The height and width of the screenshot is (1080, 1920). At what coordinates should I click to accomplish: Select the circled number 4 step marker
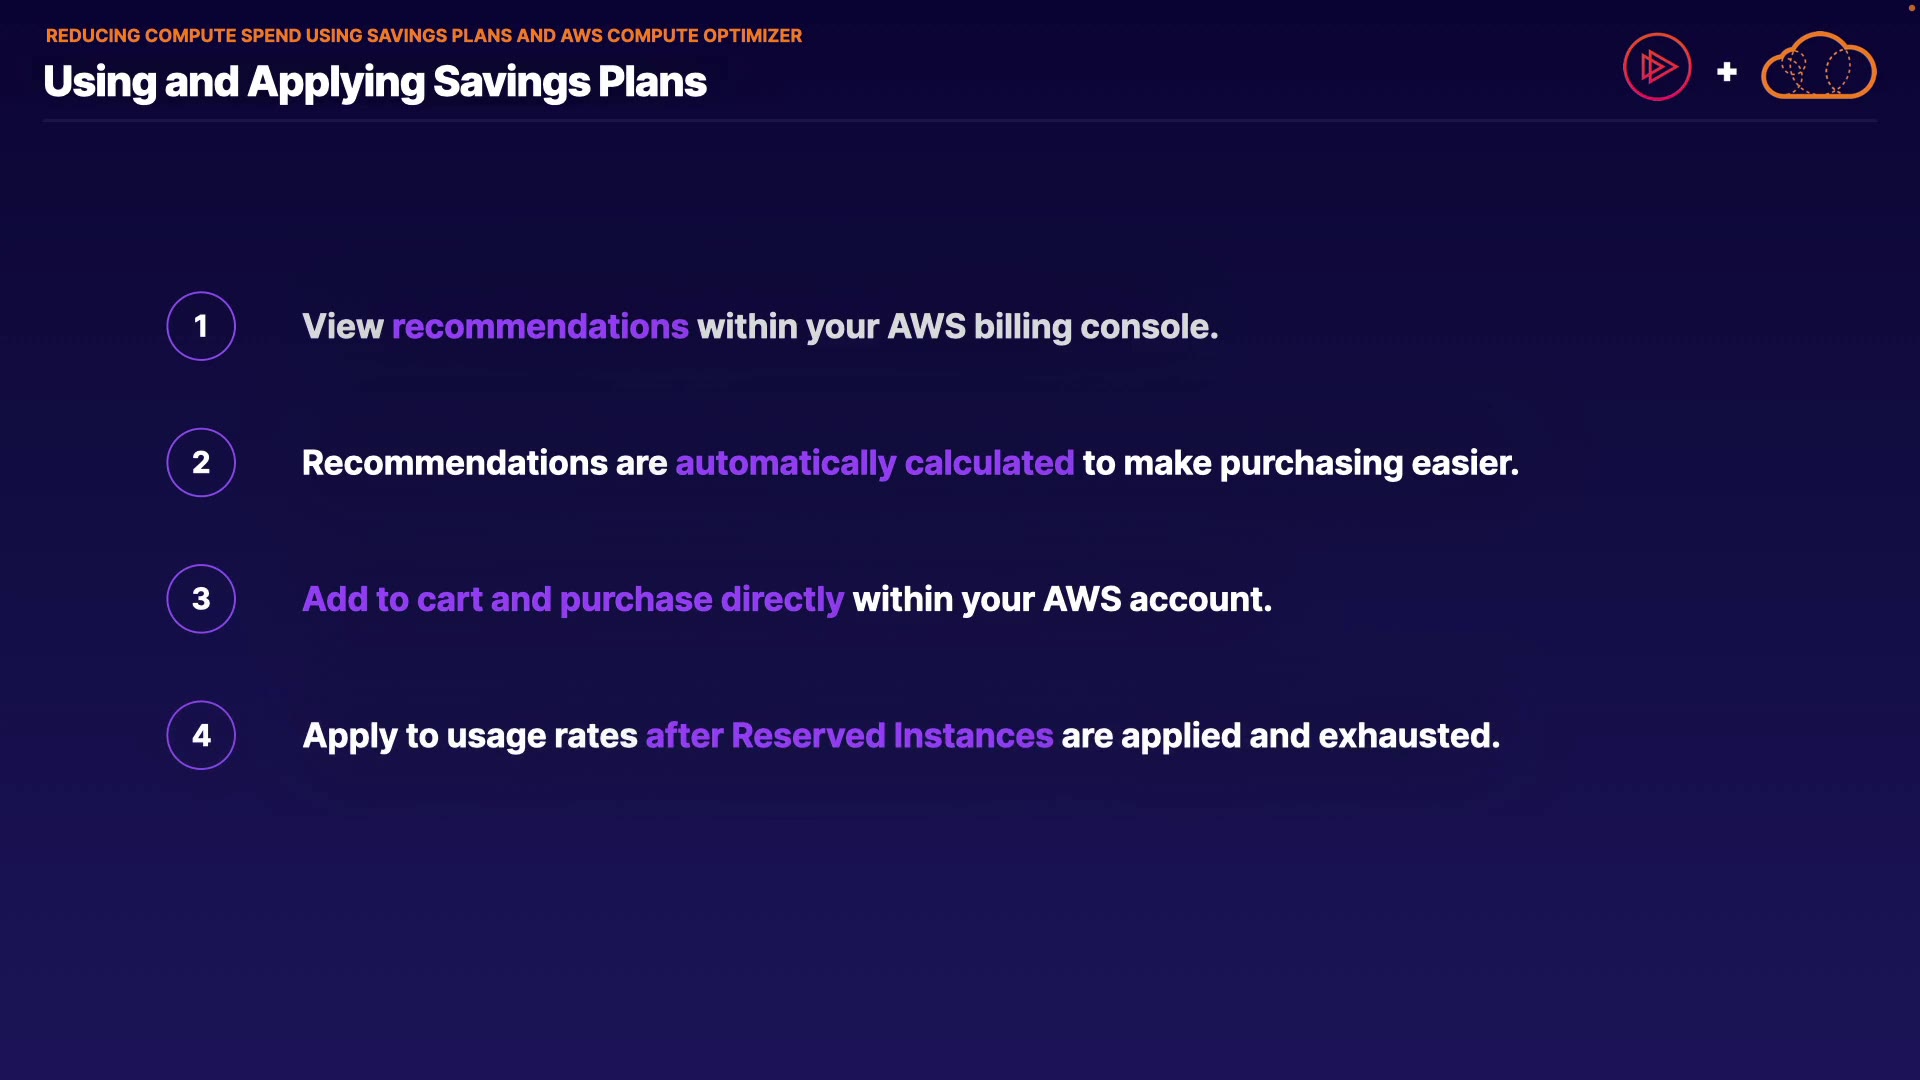(x=201, y=735)
